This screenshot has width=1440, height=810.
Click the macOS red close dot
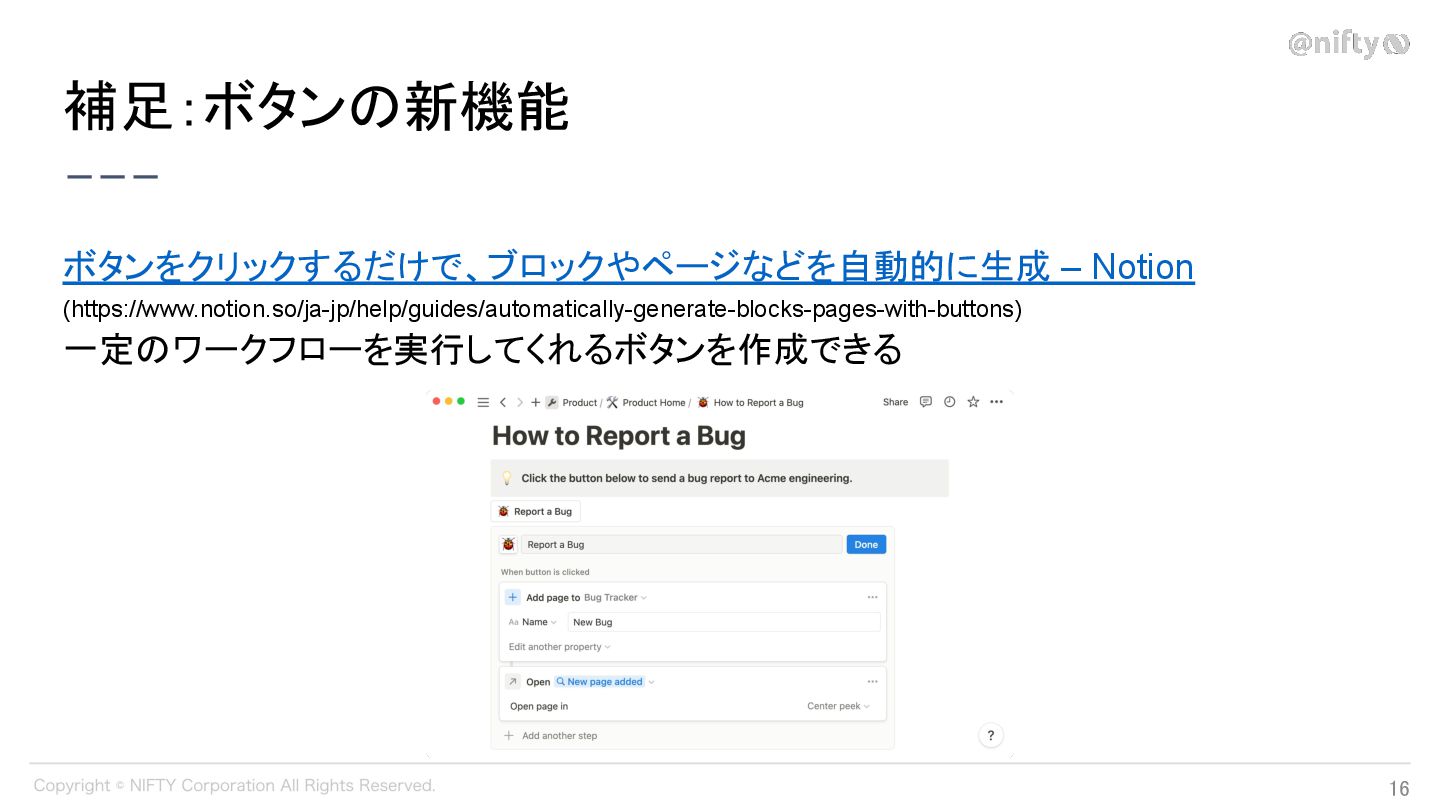click(437, 401)
